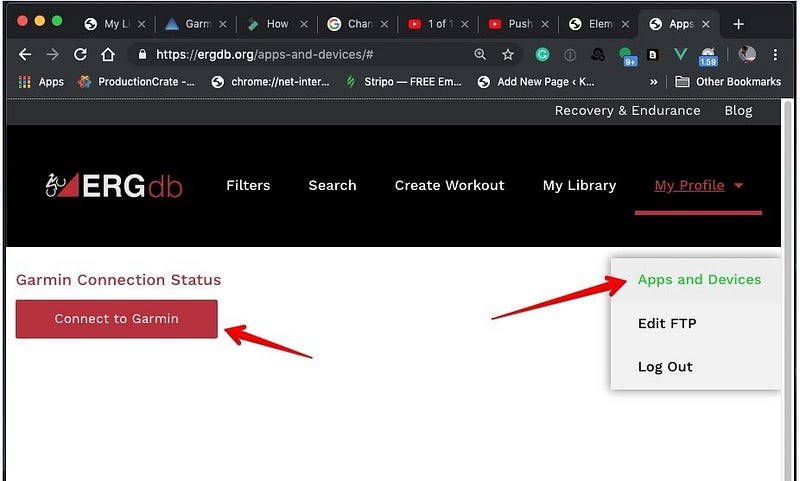Open the browser home icon
Screen dimensions: 800x481
coord(108,55)
